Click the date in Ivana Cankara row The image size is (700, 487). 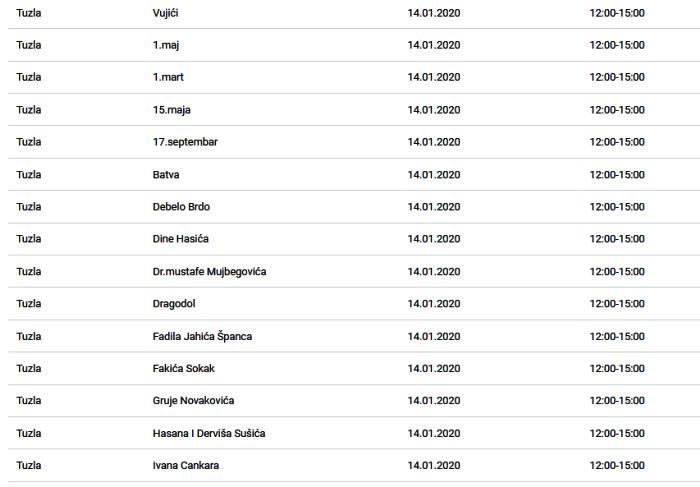(x=434, y=465)
